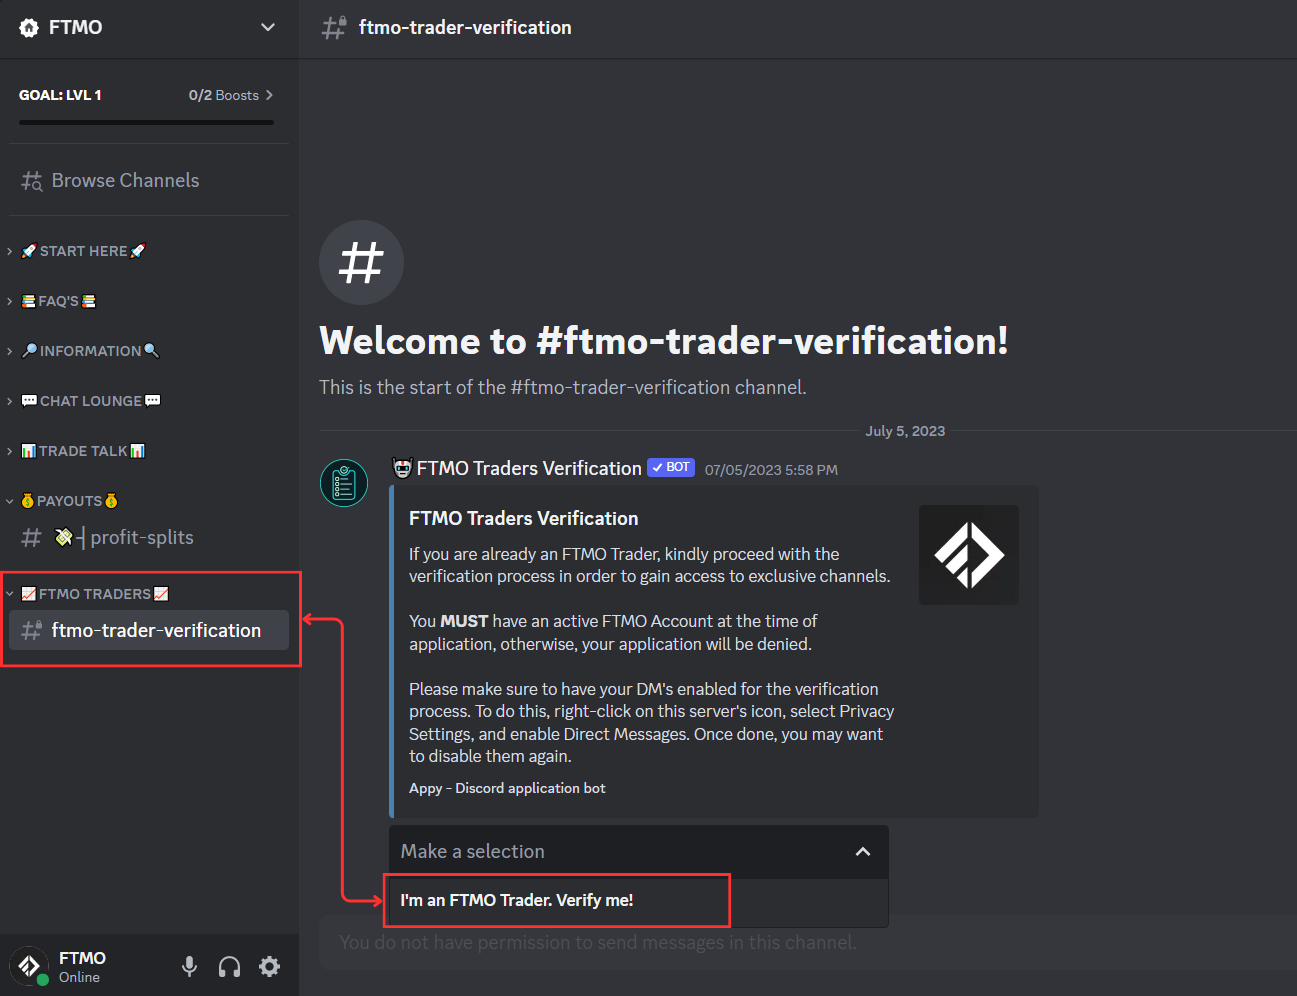Viewport: 1297px width, 996px height.
Task: Open Browse Channels
Action: tap(148, 180)
